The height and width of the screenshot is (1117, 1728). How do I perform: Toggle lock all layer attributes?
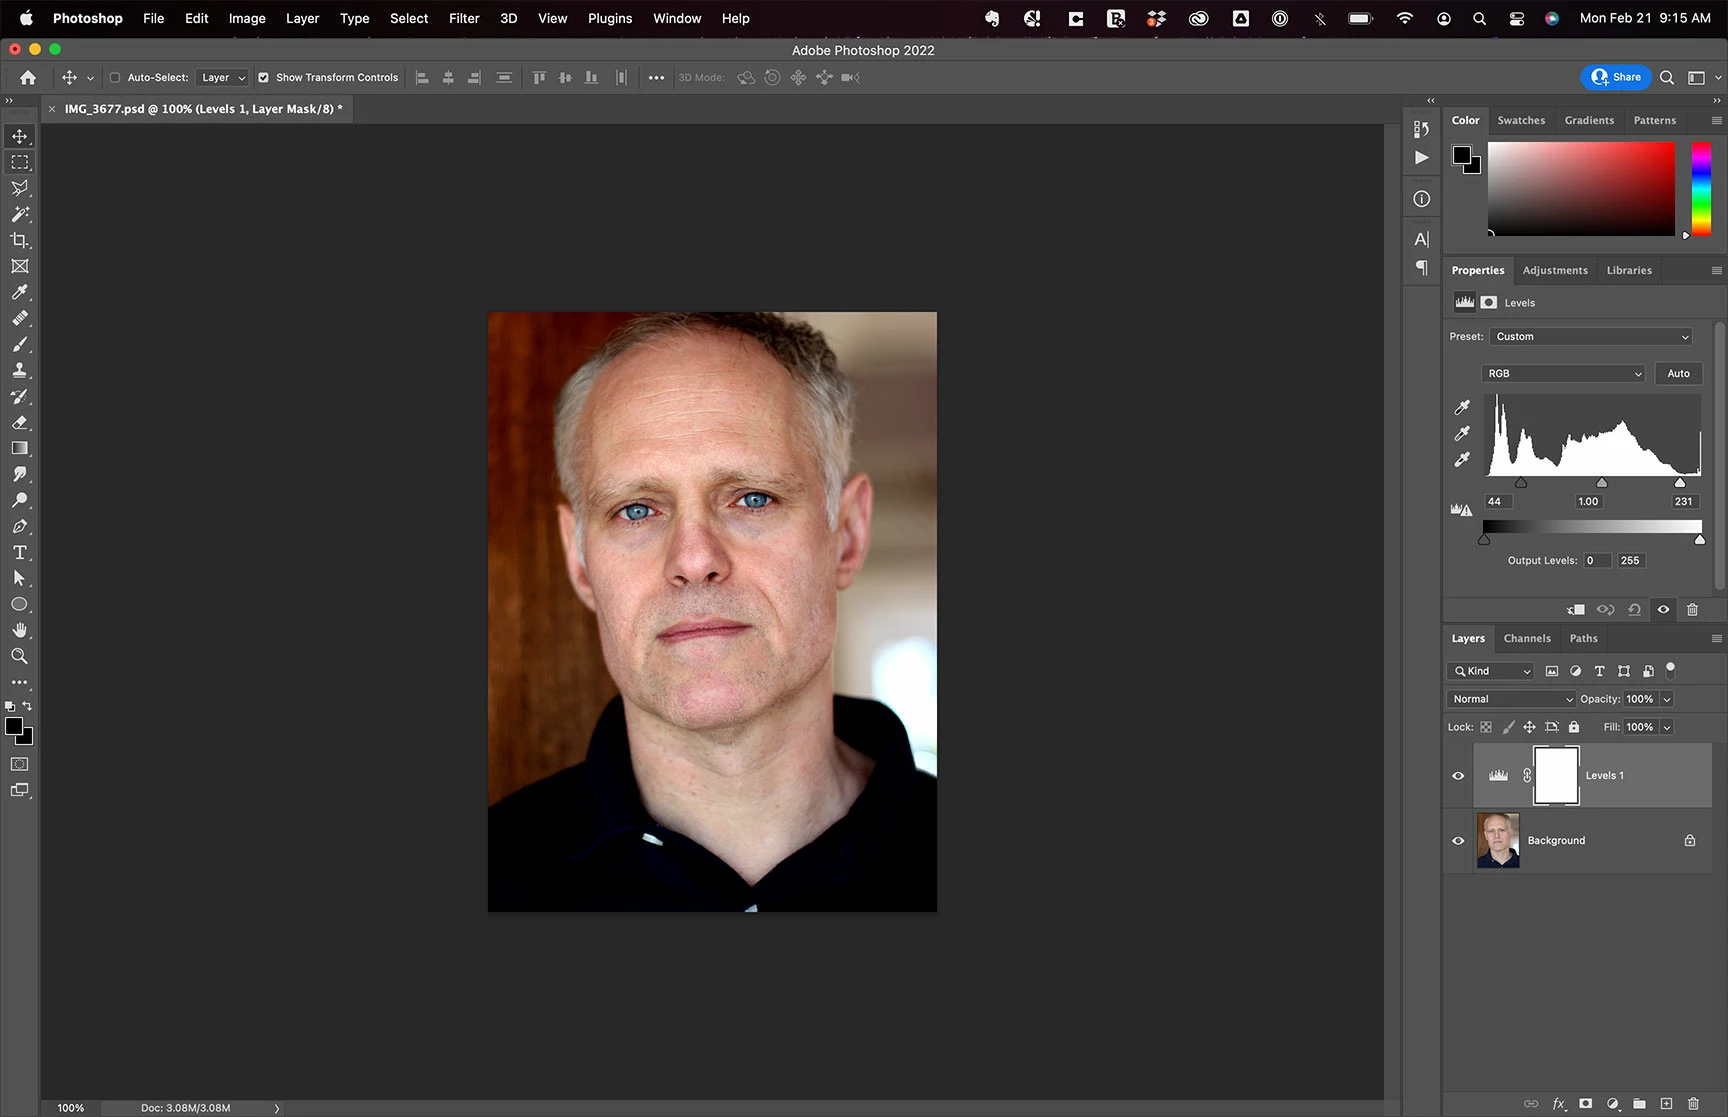[1574, 727]
